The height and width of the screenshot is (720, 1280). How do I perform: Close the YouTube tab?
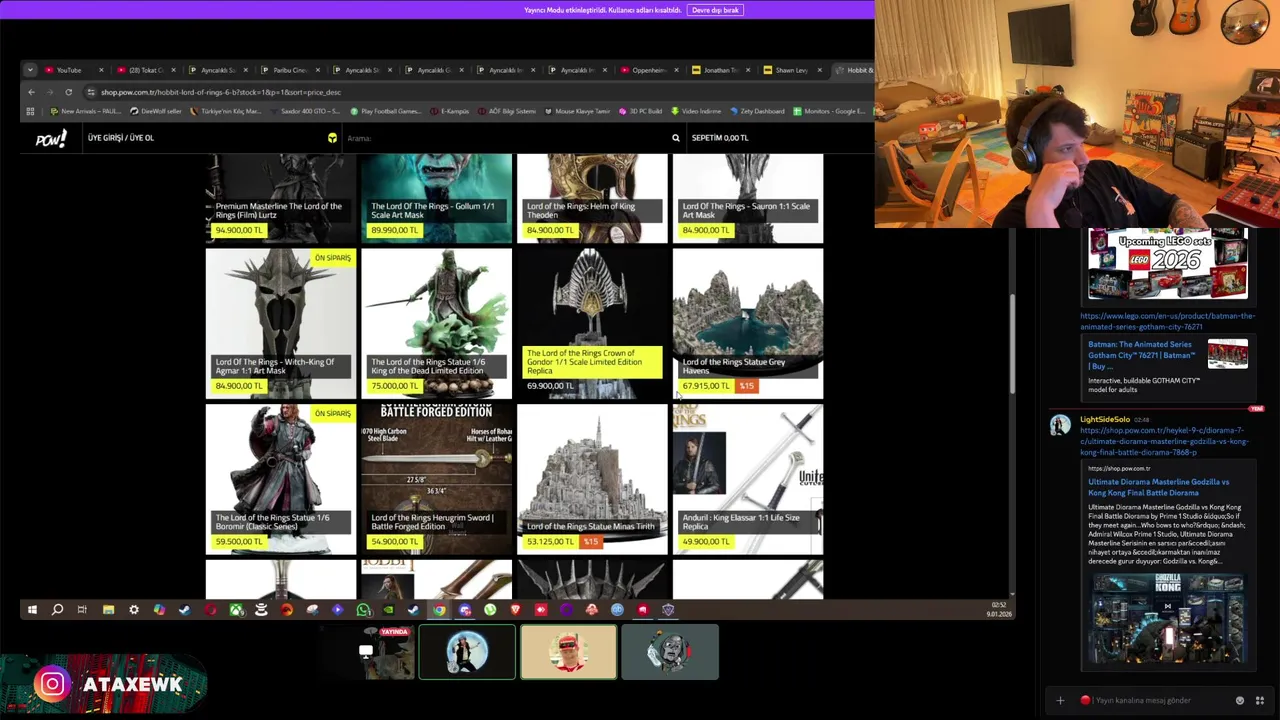(x=101, y=70)
